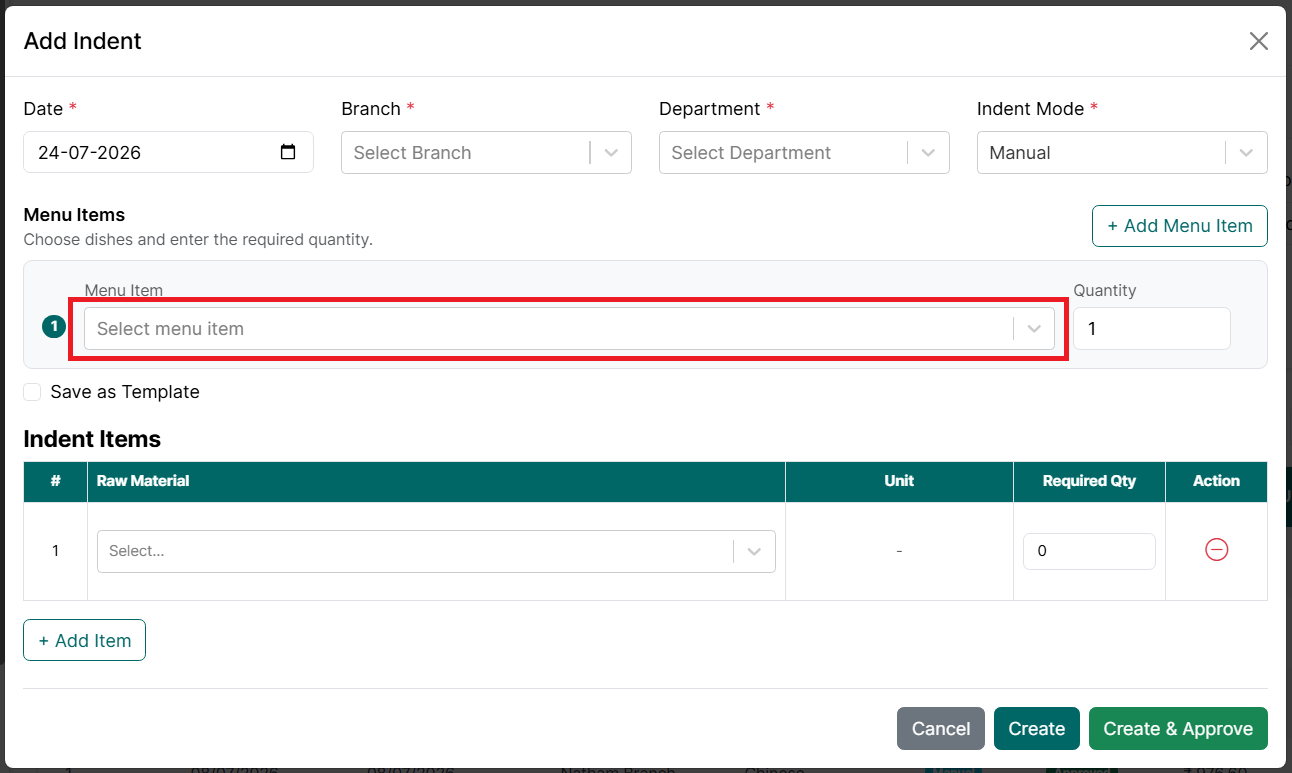
Task: Click the + Add Item button
Action: 85,640
